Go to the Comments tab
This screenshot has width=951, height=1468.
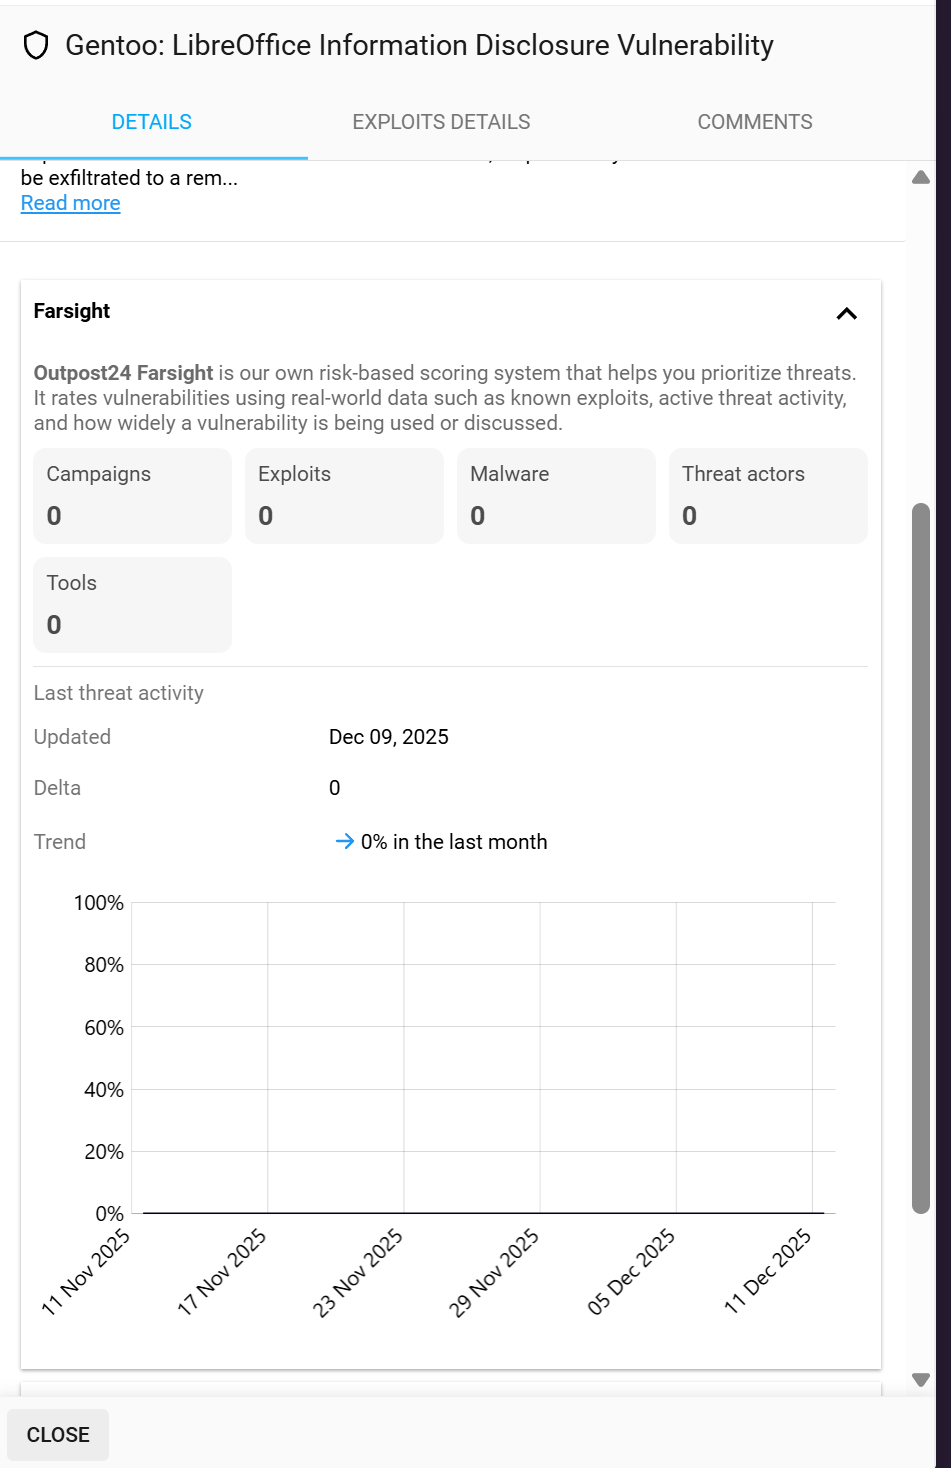coord(755,122)
